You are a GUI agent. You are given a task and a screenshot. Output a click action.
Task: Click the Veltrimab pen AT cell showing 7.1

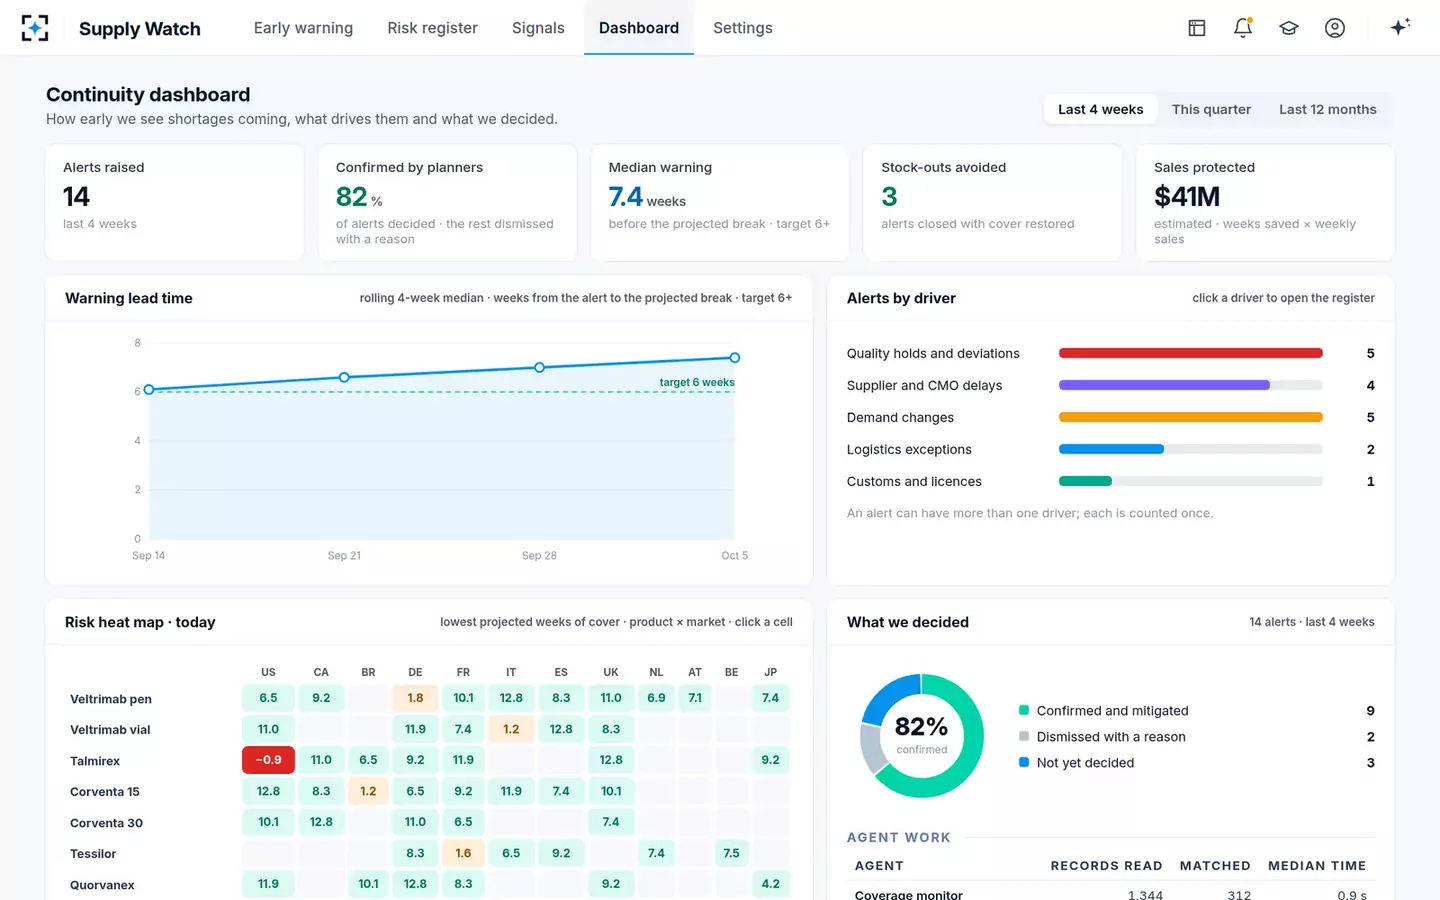coord(695,698)
